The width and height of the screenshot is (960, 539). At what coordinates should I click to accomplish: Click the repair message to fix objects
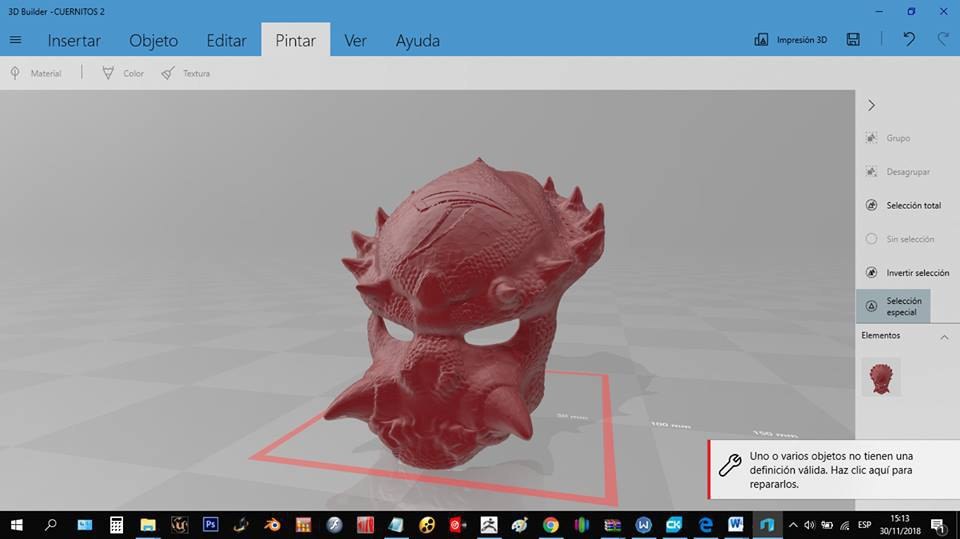(831, 470)
